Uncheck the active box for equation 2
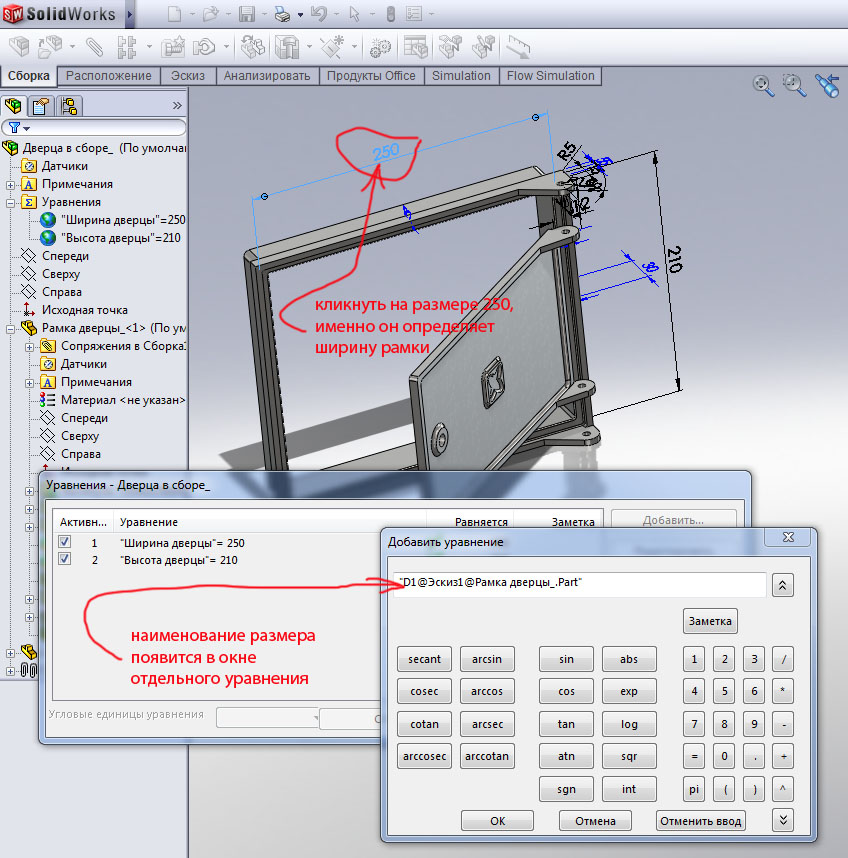The height and width of the screenshot is (858, 848). [65, 560]
